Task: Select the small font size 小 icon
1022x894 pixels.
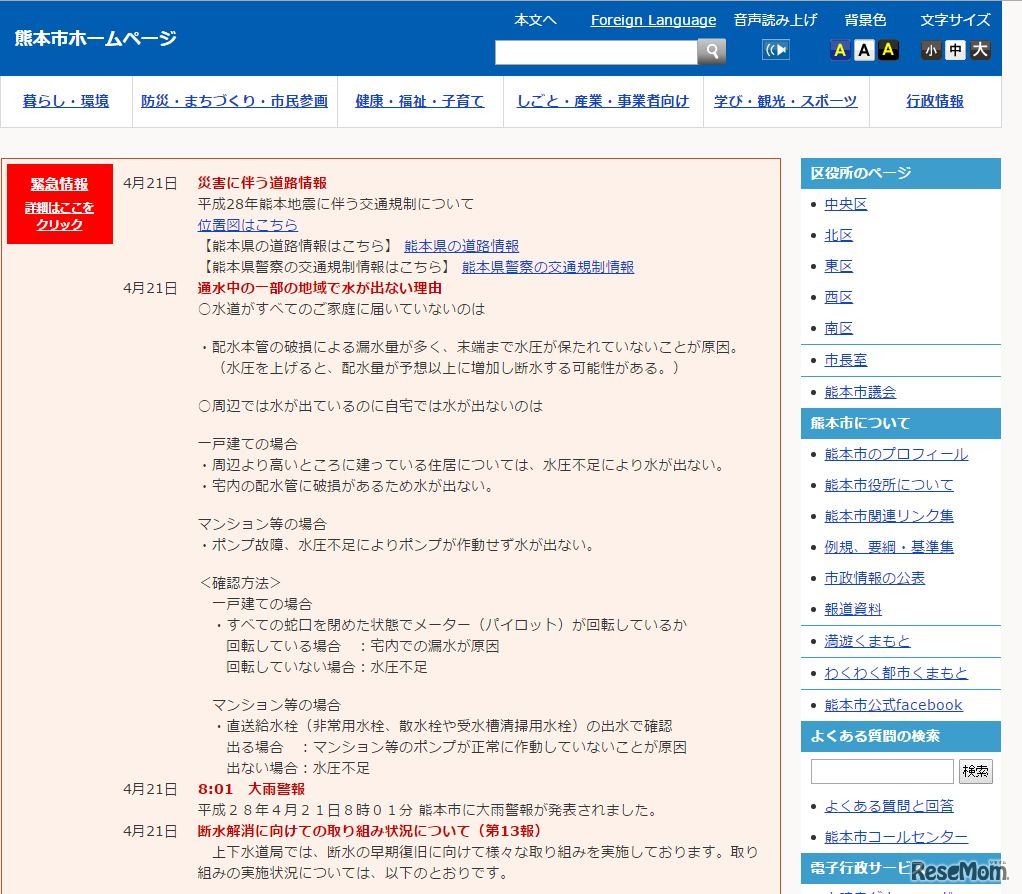Action: point(931,50)
